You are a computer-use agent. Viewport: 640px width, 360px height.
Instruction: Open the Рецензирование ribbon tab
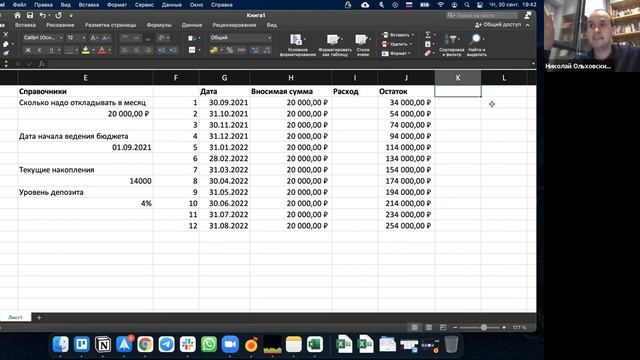click(x=234, y=25)
